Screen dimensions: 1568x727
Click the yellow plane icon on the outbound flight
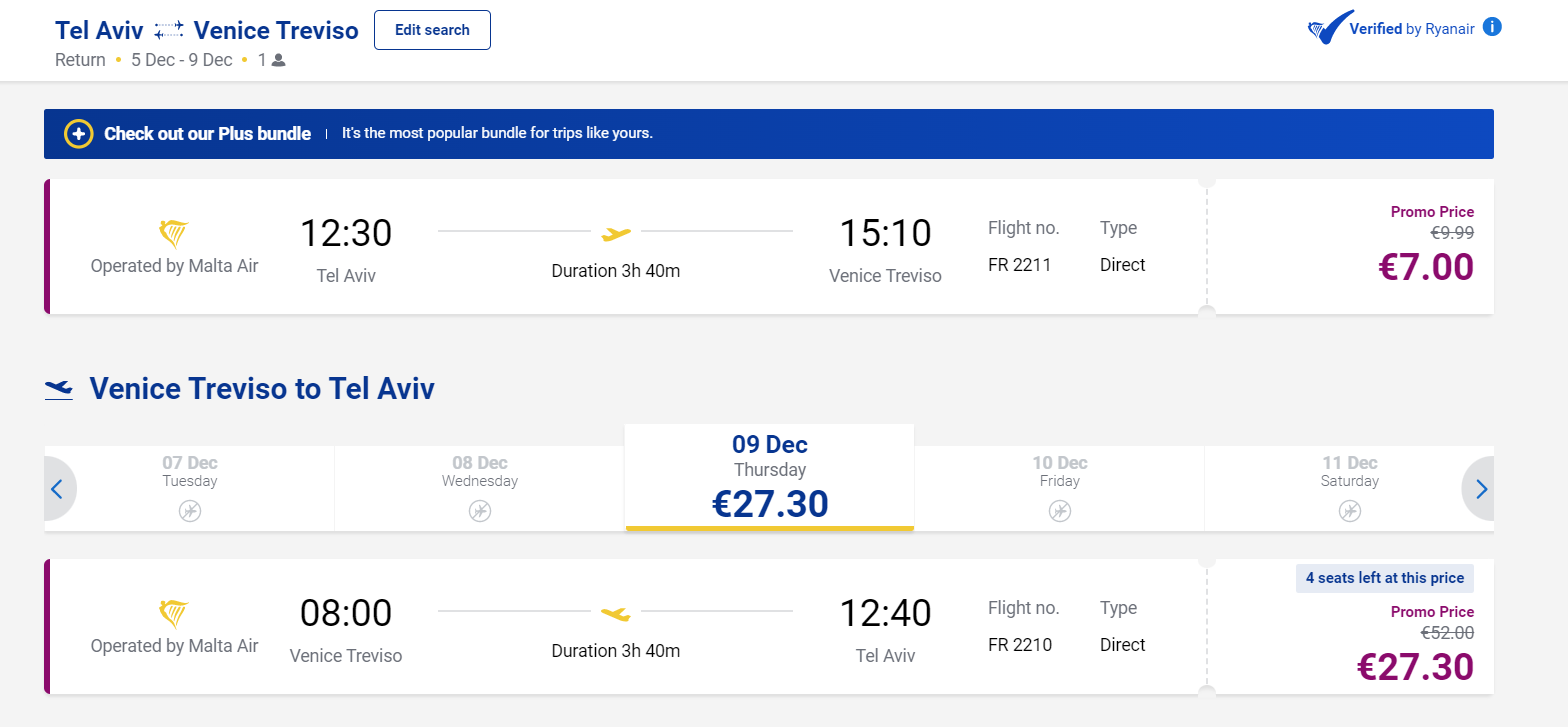click(616, 234)
